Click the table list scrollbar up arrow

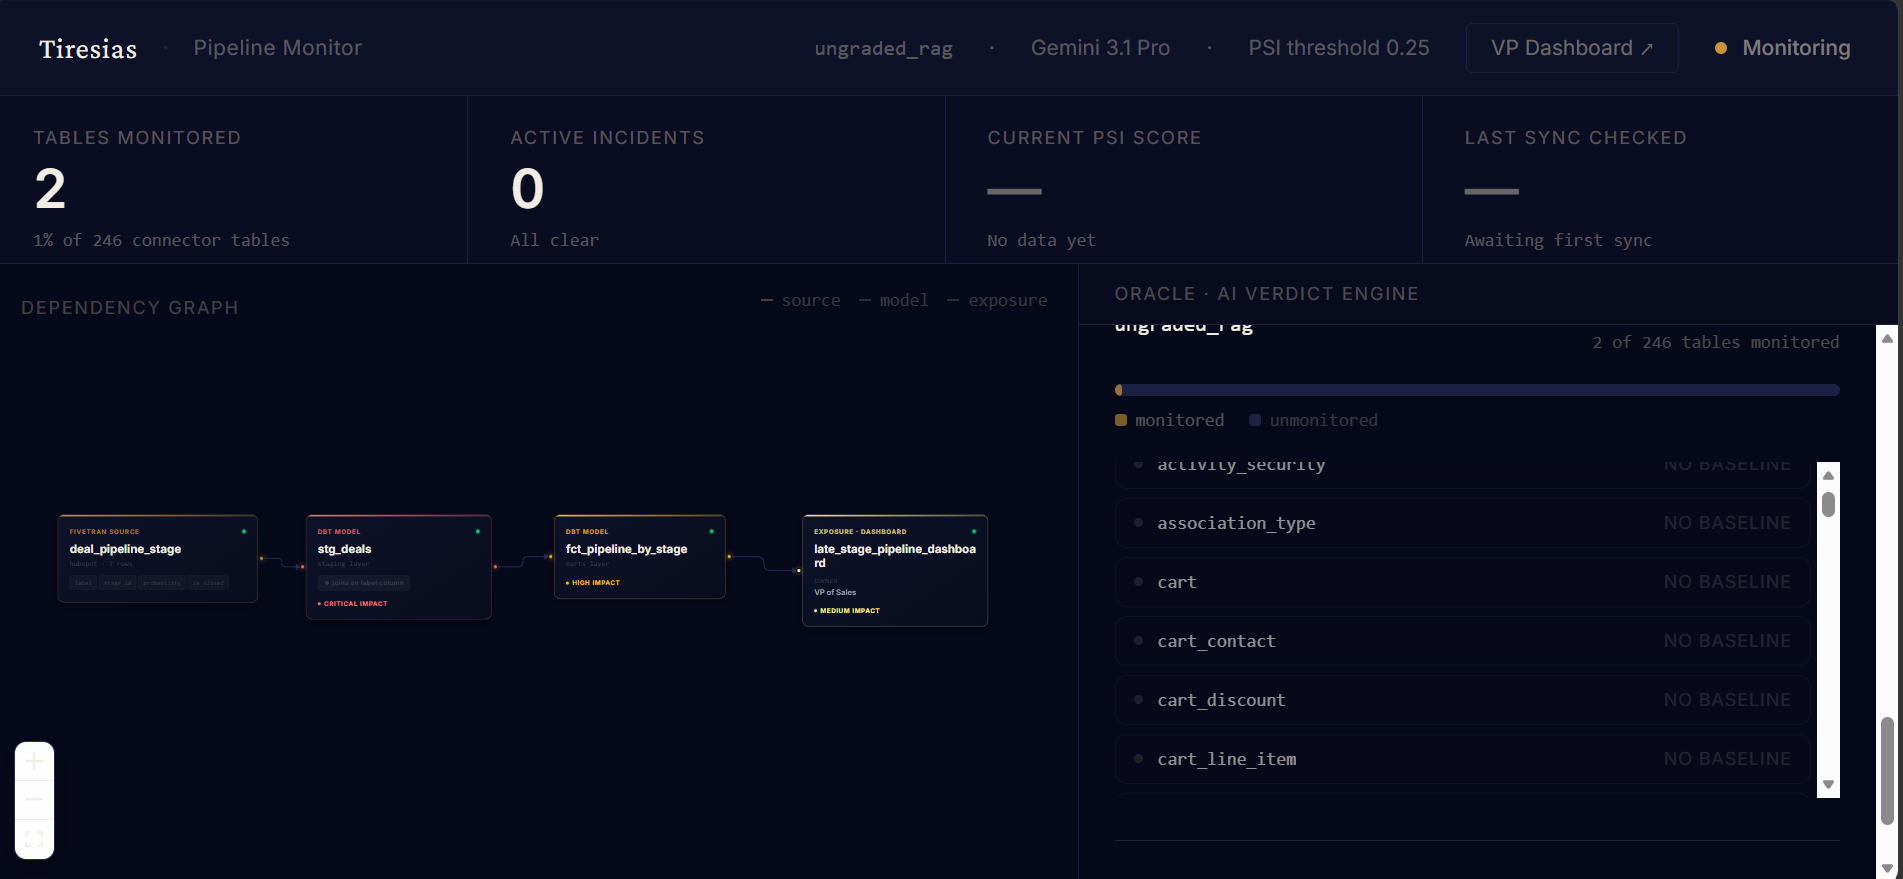tap(1828, 475)
